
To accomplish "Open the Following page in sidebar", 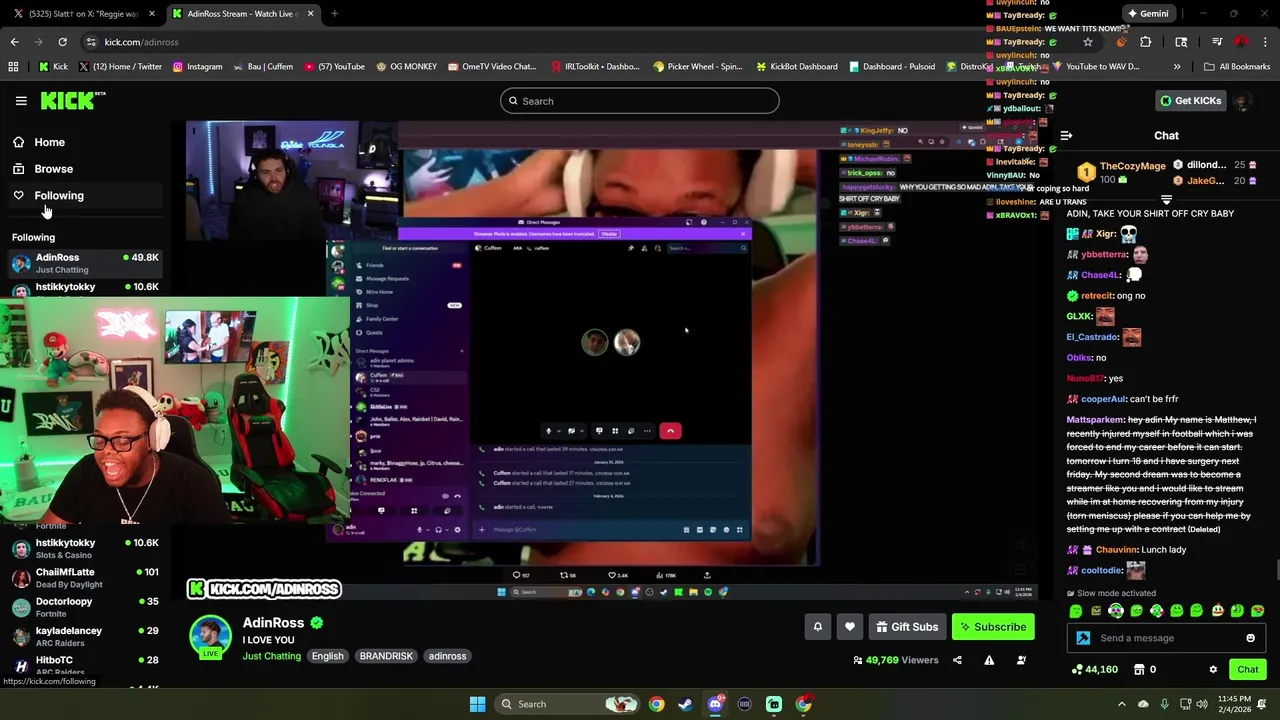I will [x=59, y=196].
